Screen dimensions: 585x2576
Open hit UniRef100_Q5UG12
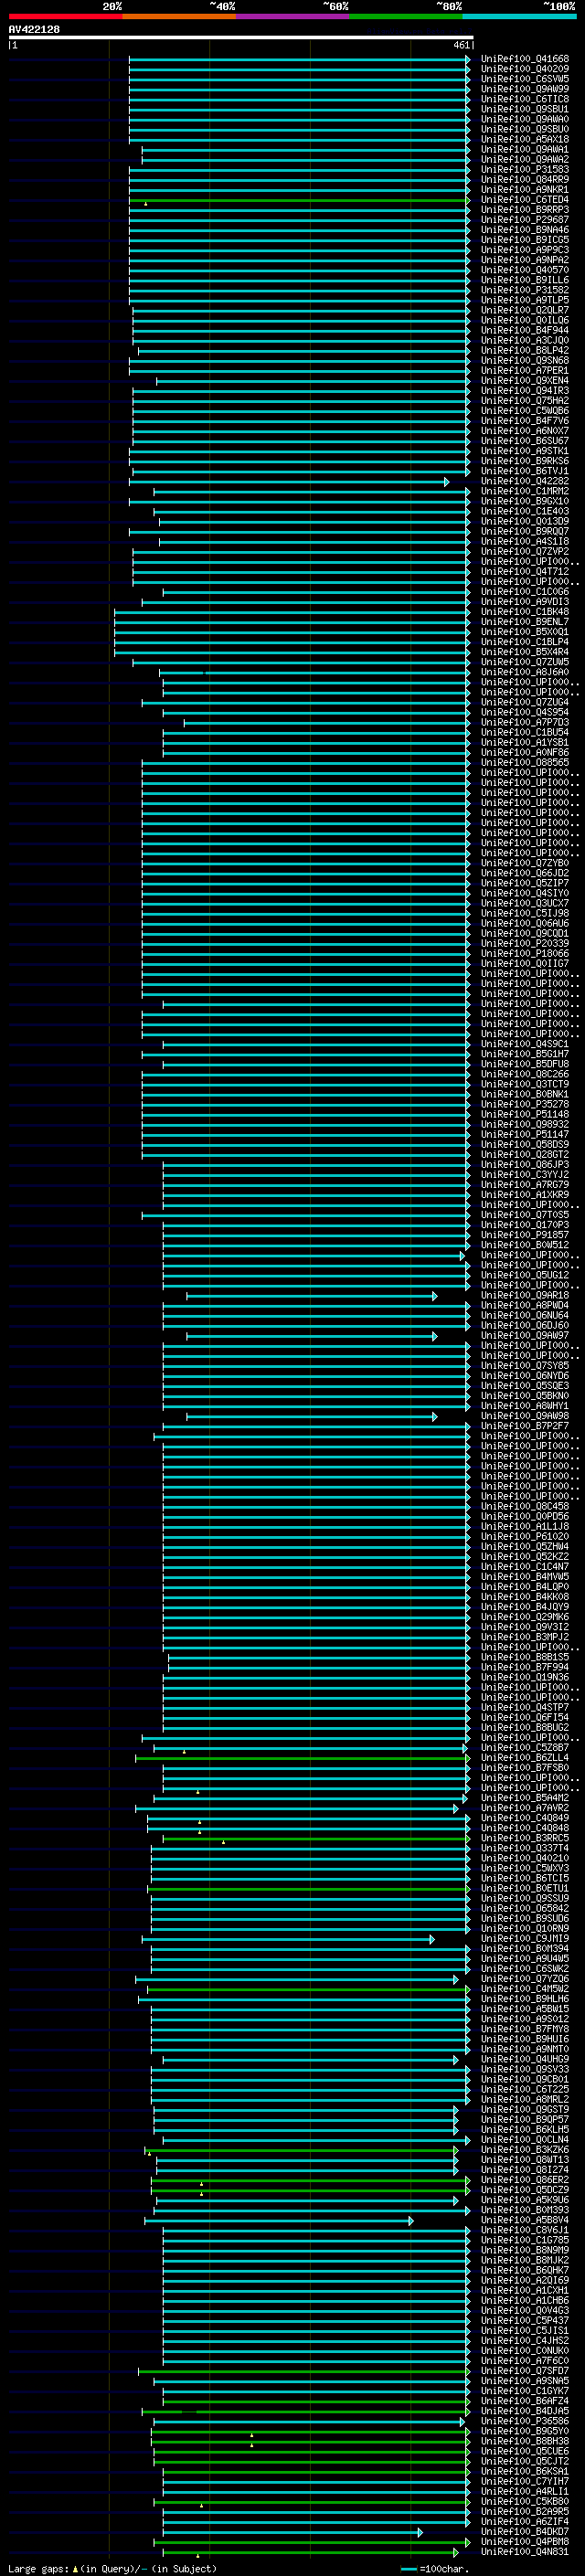(525, 1275)
